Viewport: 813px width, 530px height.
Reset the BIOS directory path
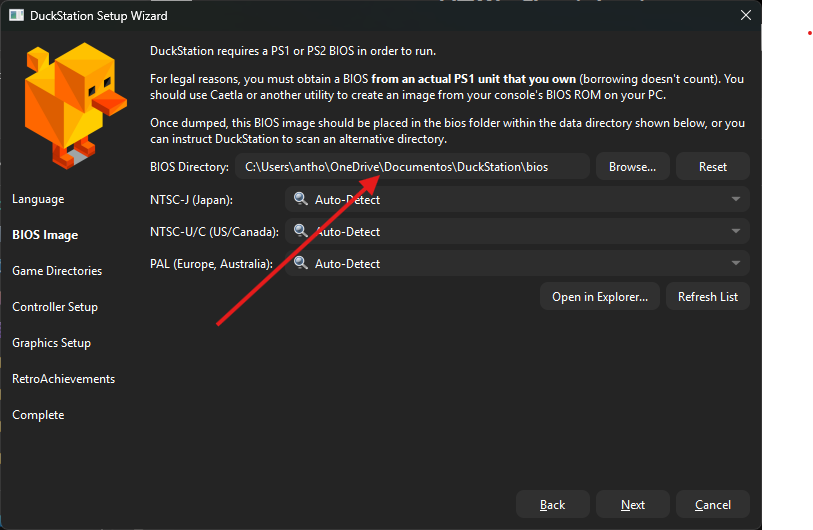(x=712, y=167)
